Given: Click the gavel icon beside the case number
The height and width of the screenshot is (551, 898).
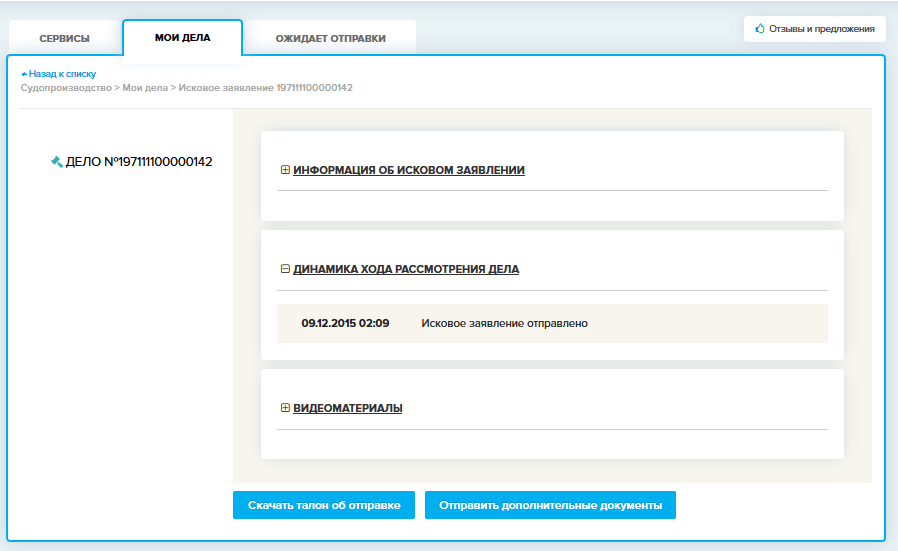Looking at the screenshot, I should tap(57, 161).
